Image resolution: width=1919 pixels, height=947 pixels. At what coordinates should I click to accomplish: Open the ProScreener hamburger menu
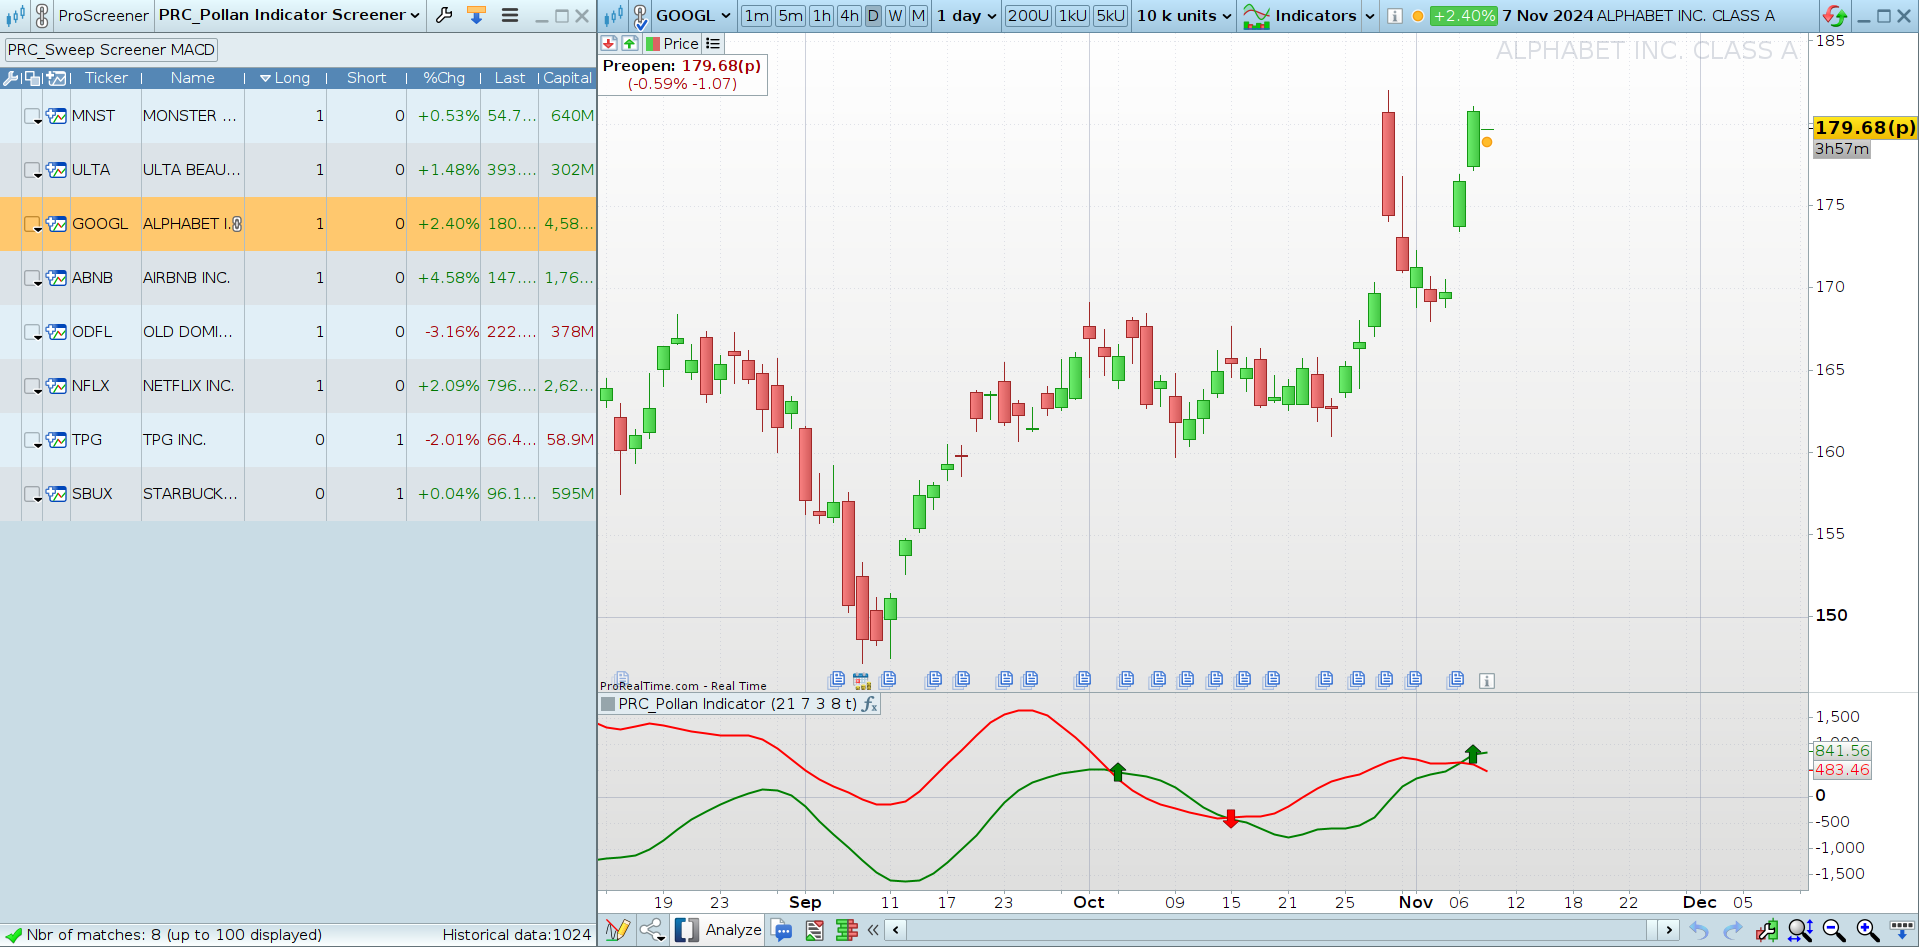[510, 15]
